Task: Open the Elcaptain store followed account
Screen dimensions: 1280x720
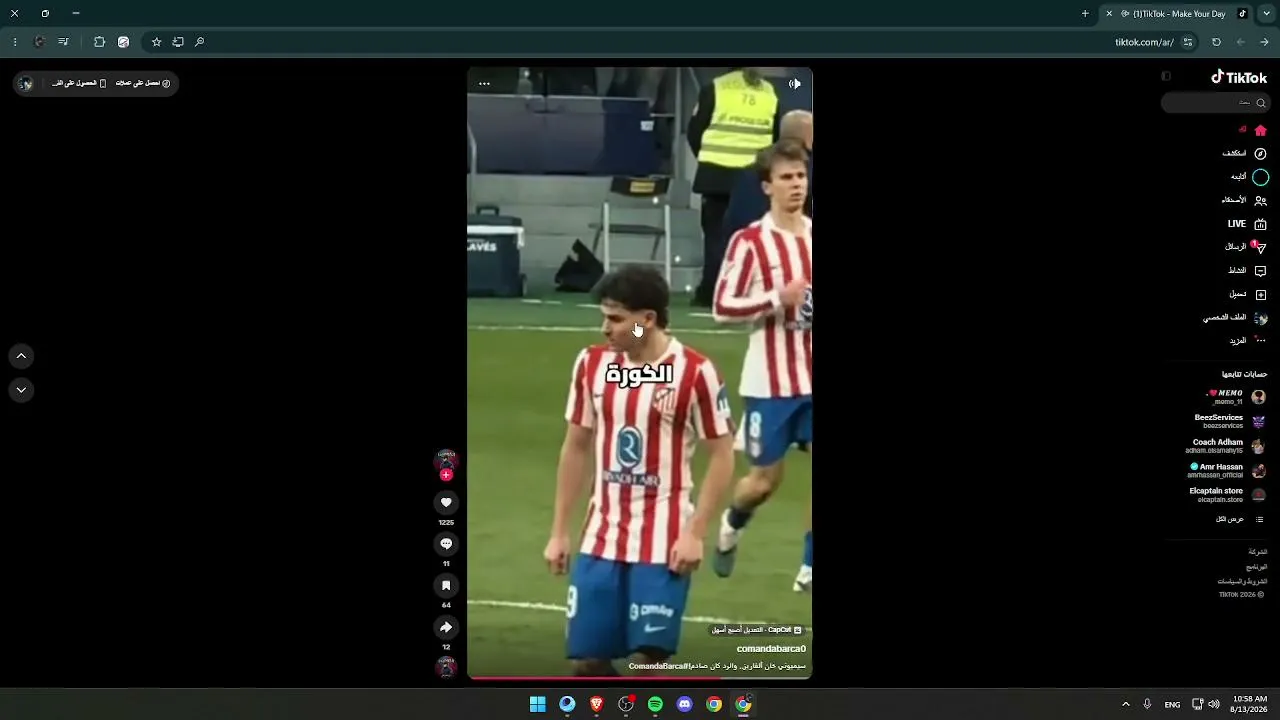Action: [x=1227, y=495]
